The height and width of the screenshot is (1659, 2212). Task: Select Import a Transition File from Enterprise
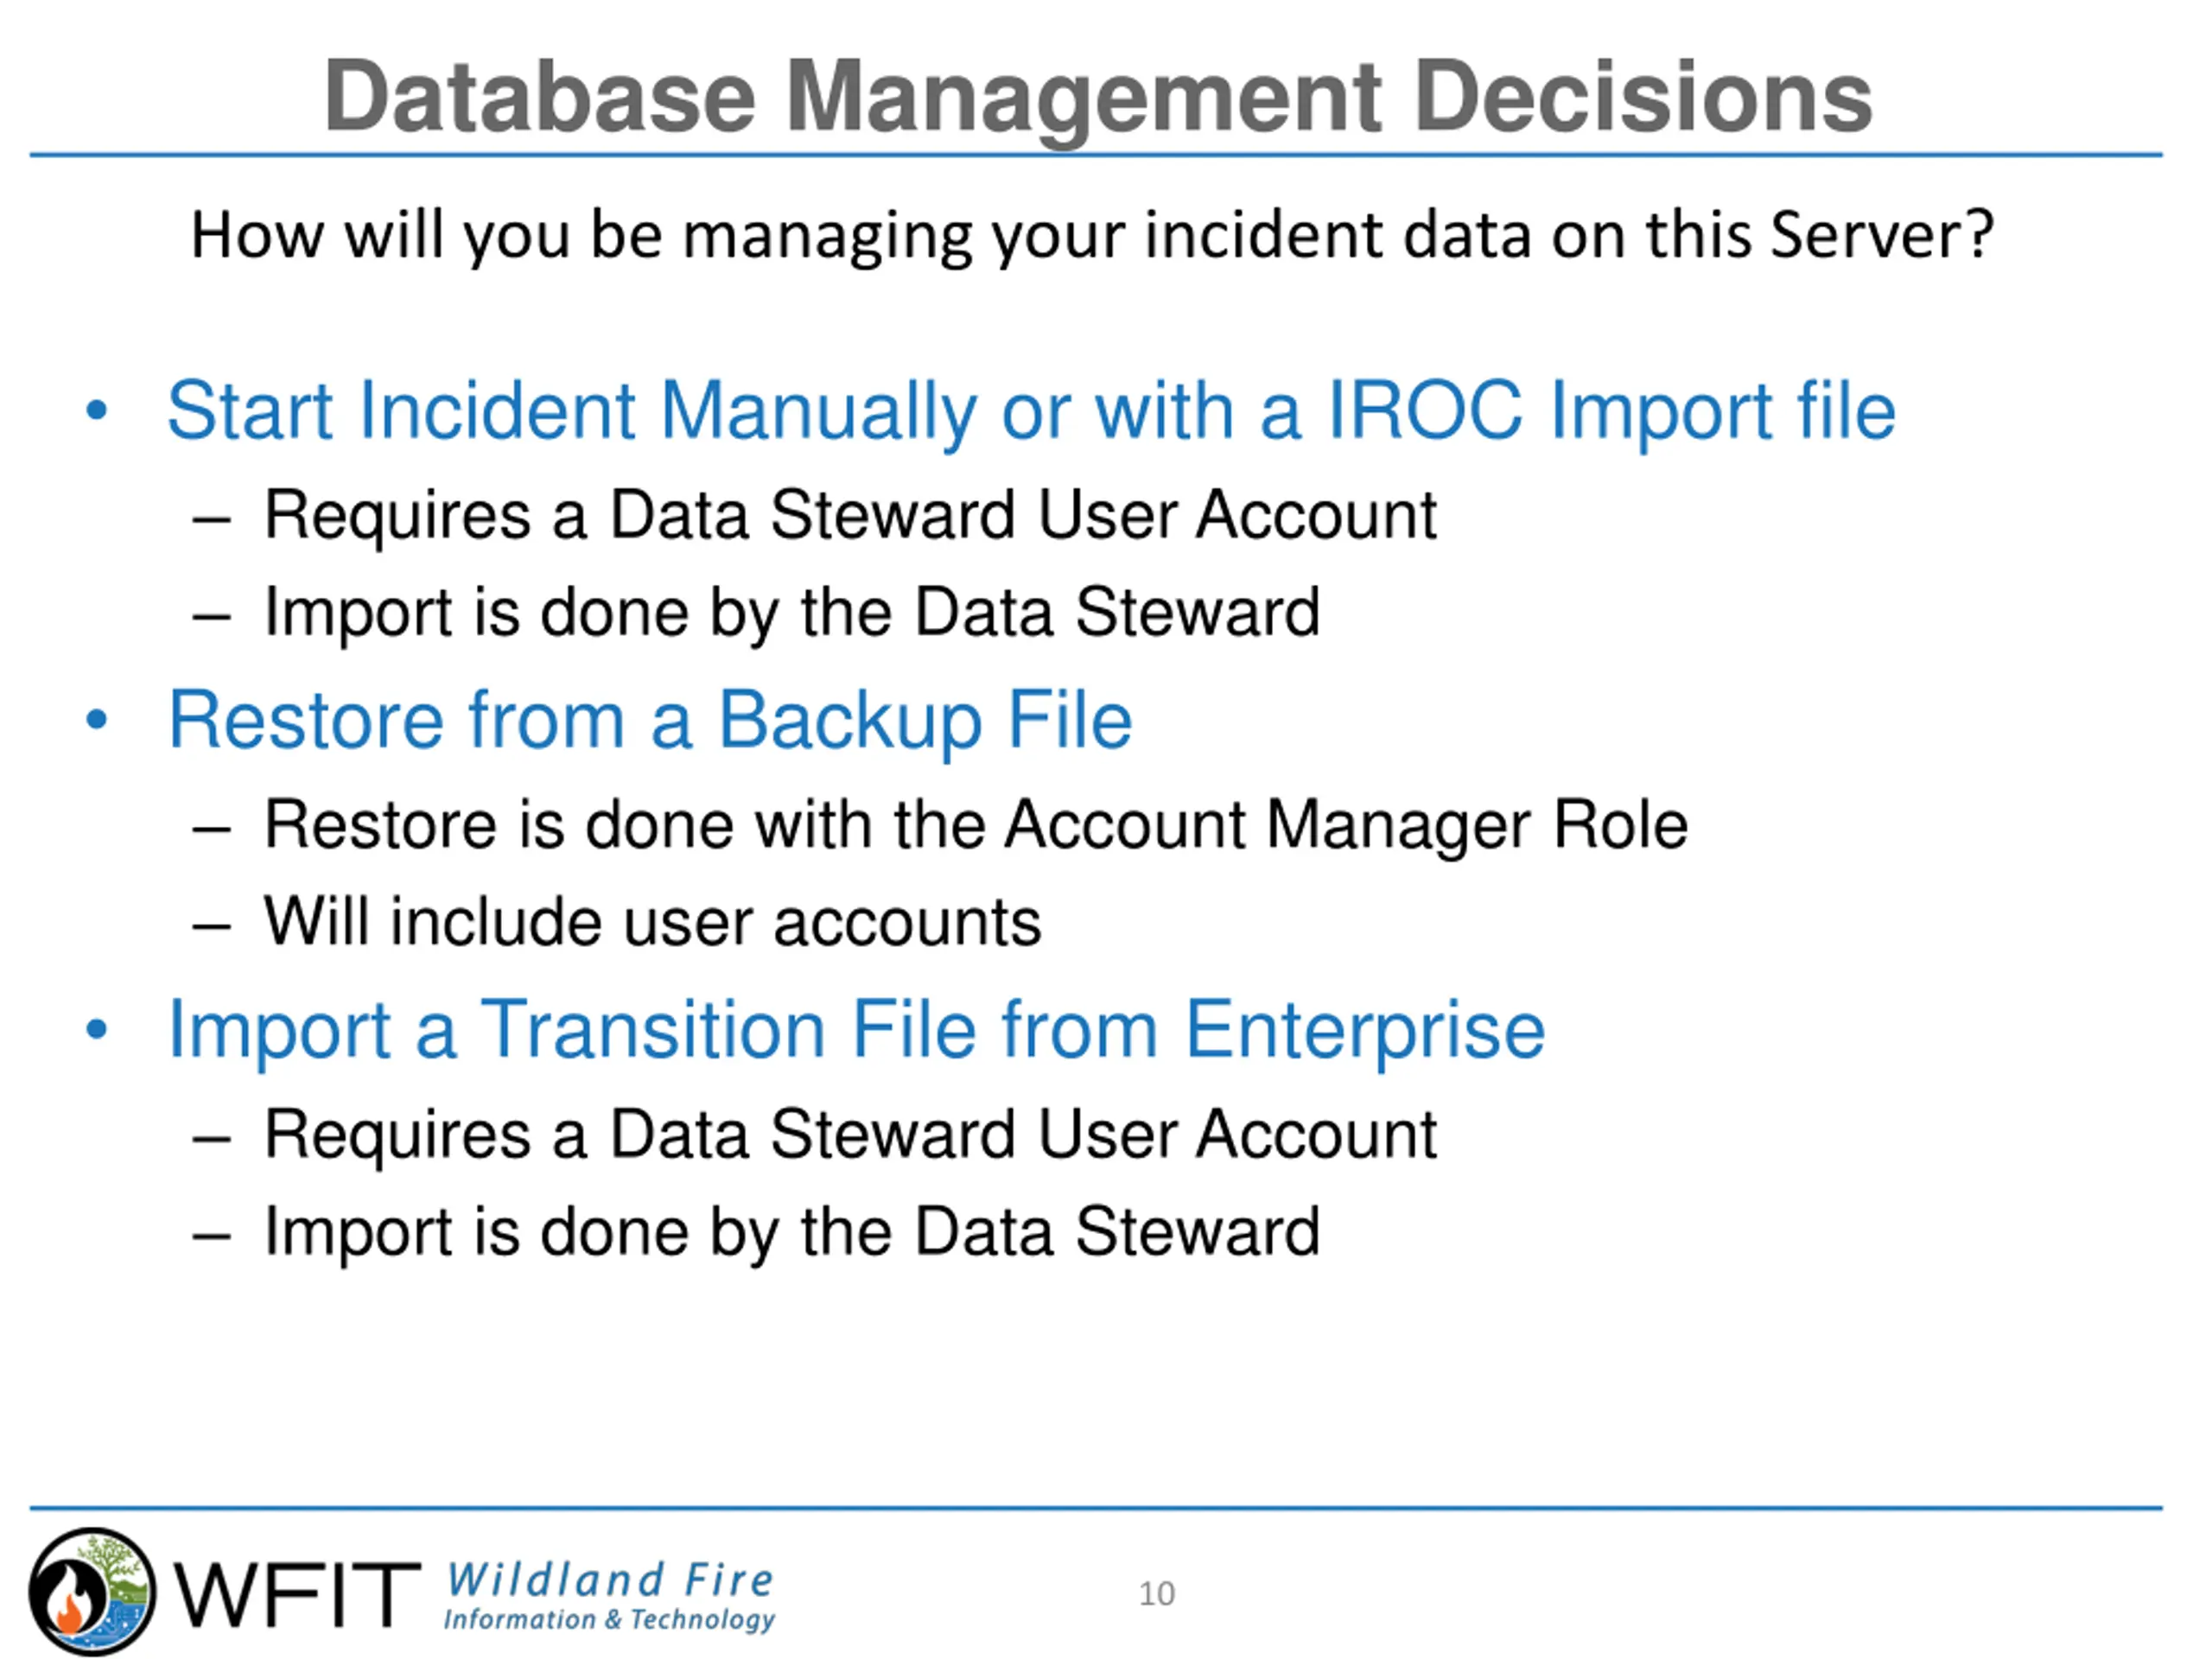pos(857,1032)
